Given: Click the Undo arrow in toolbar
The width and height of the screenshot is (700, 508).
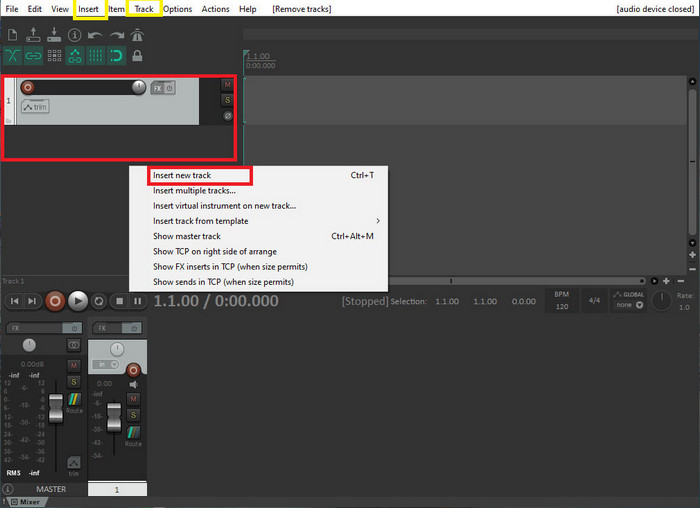Looking at the screenshot, I should [x=95, y=35].
